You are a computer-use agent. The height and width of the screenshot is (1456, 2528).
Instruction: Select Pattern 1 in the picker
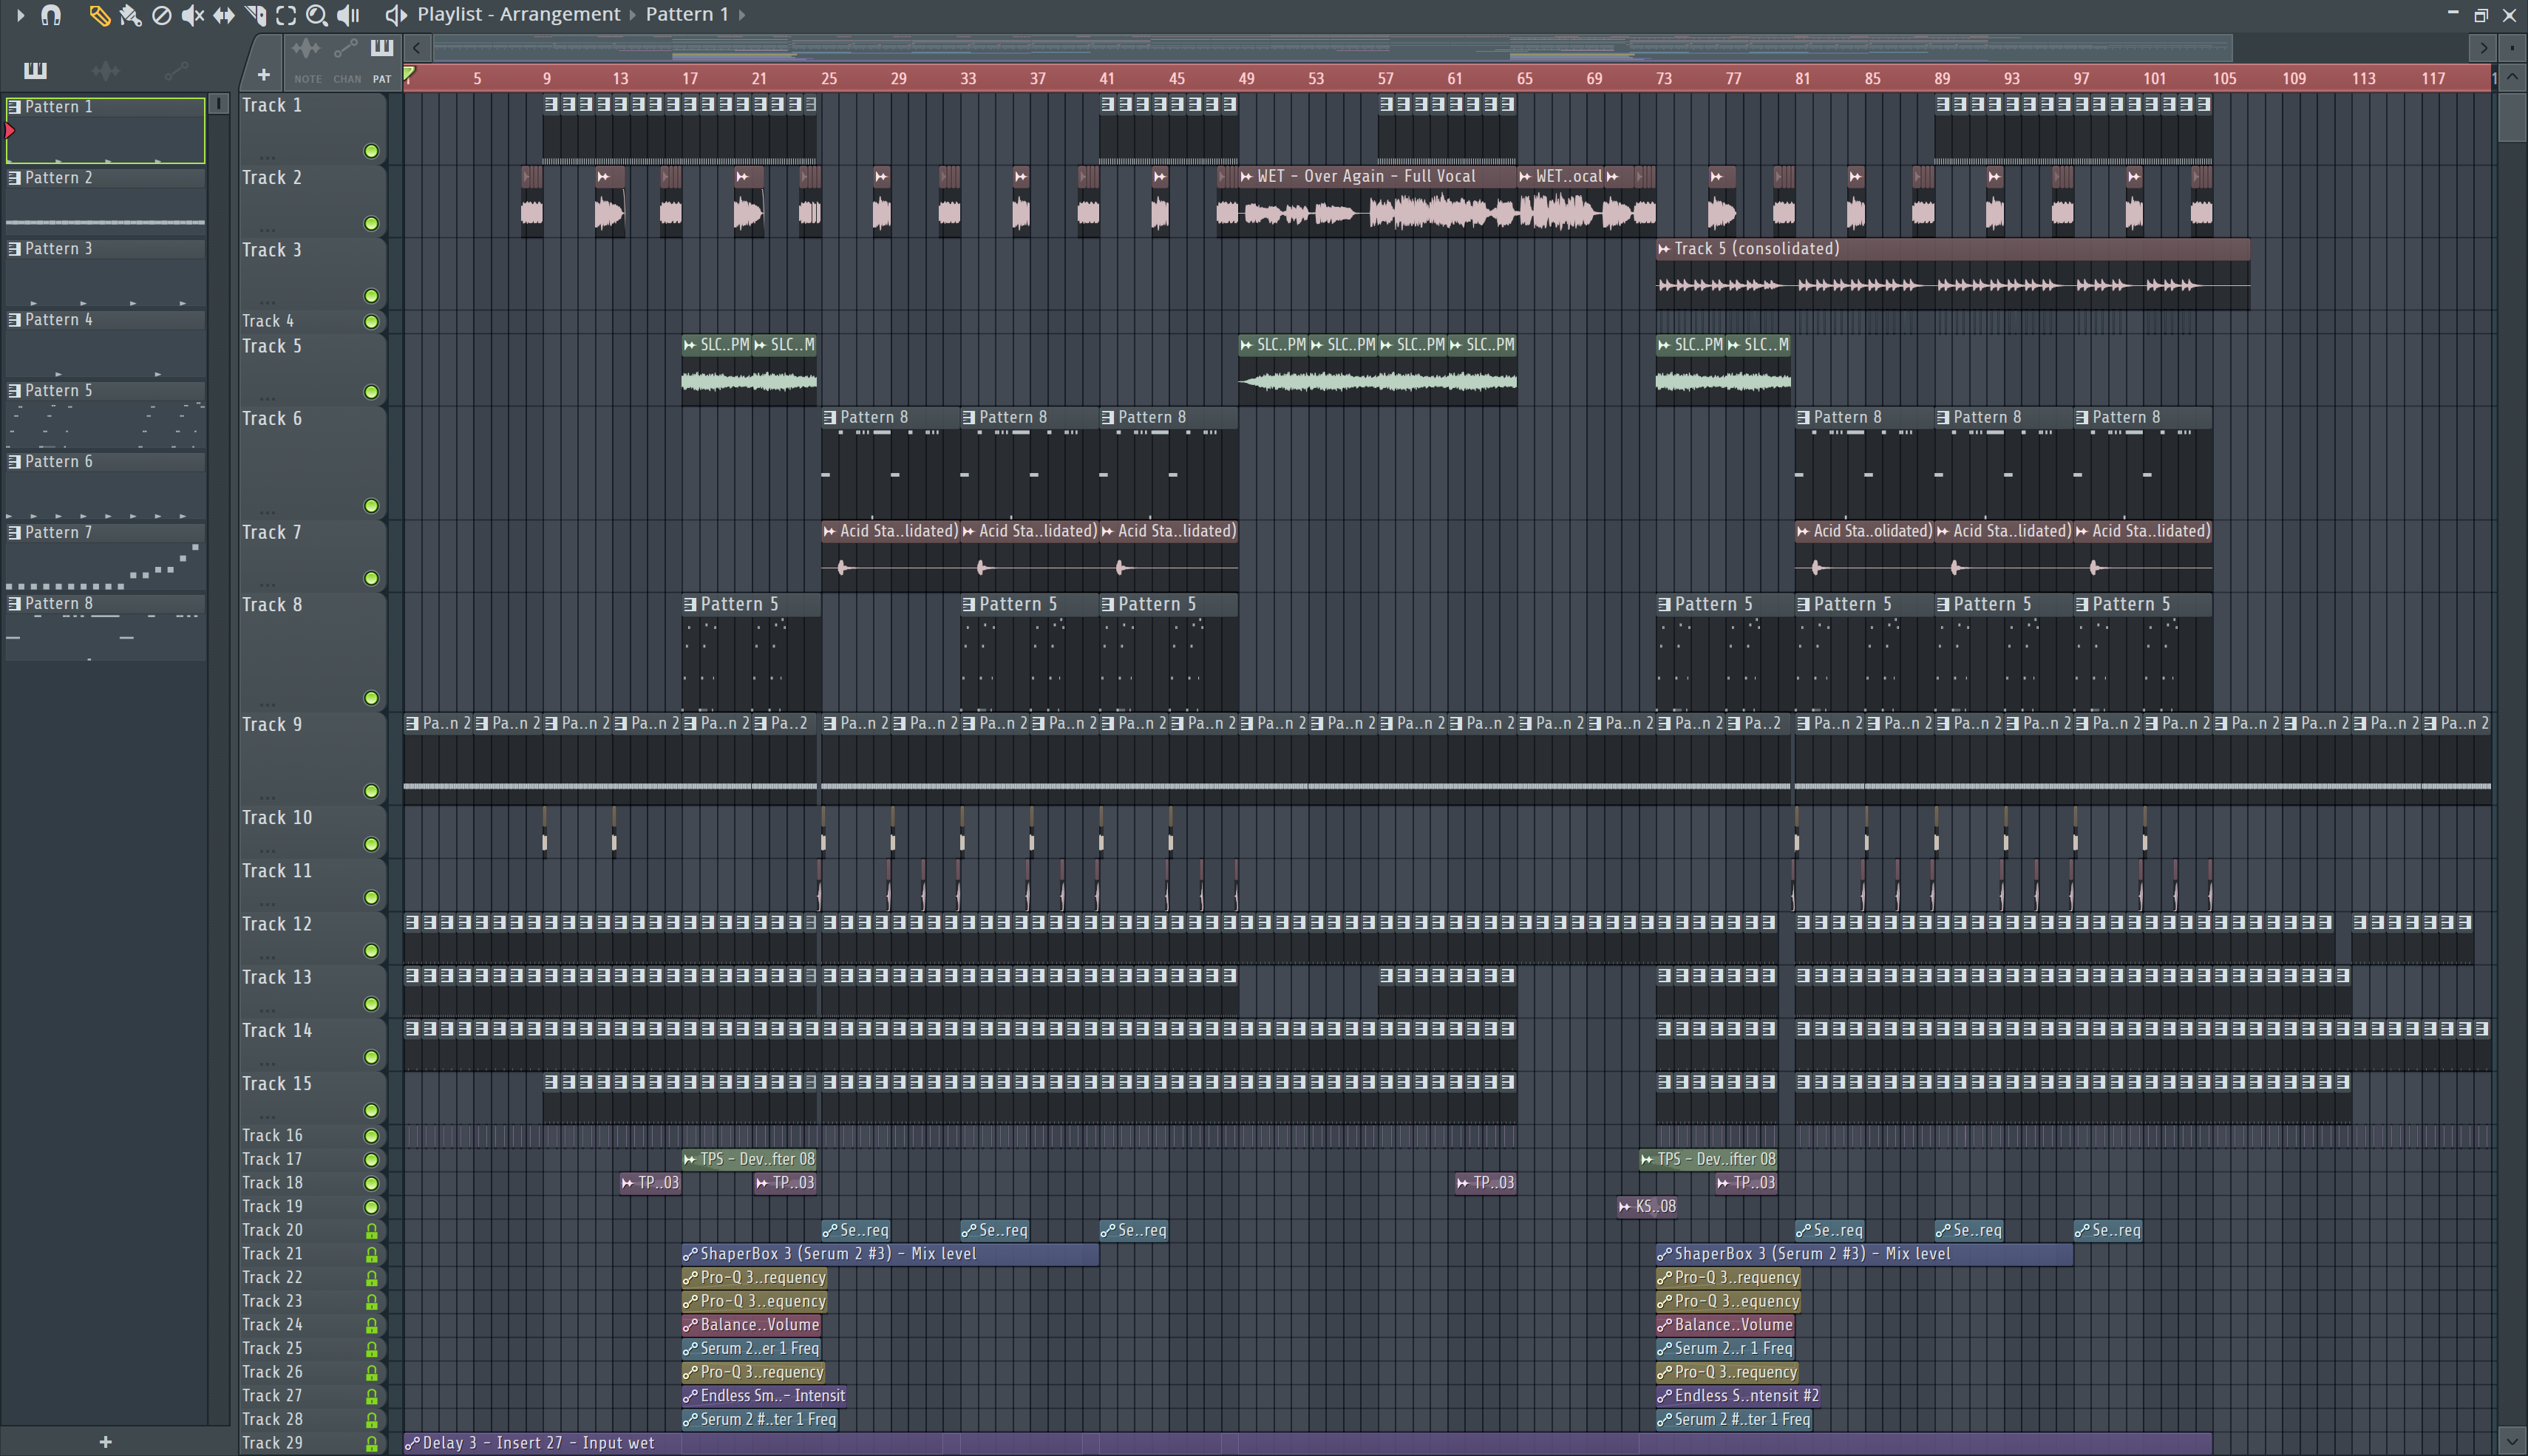coord(105,130)
